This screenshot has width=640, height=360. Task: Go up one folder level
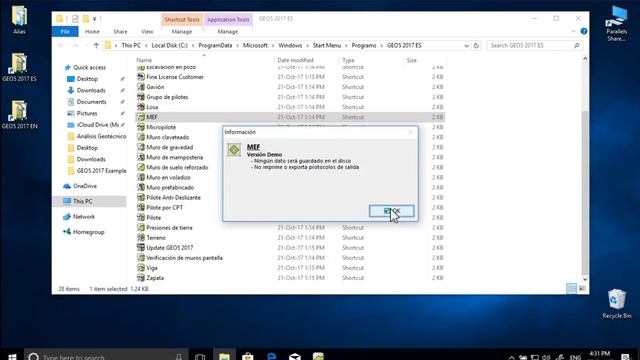tap(96, 45)
